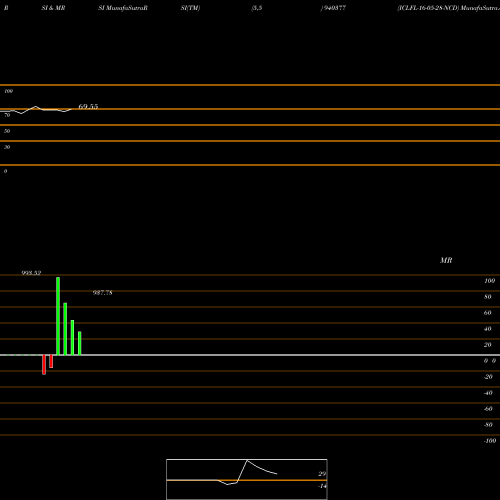Click the MR axis label 60
Viewport: 500px width, 500px height.
tap(488, 313)
